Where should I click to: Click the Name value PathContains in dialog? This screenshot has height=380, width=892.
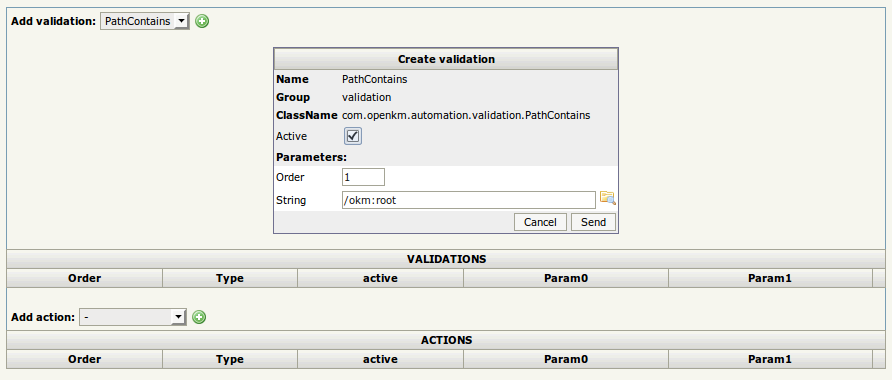(x=374, y=79)
